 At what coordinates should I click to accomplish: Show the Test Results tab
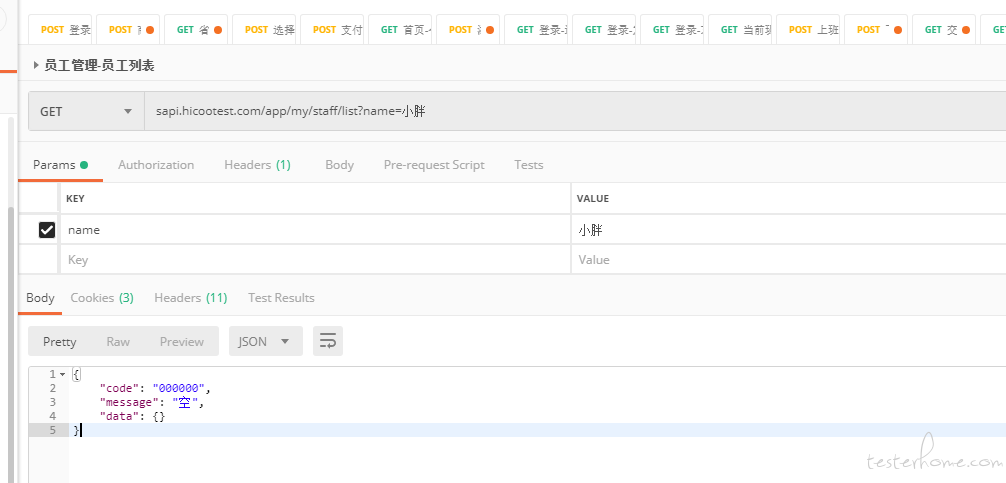281,298
